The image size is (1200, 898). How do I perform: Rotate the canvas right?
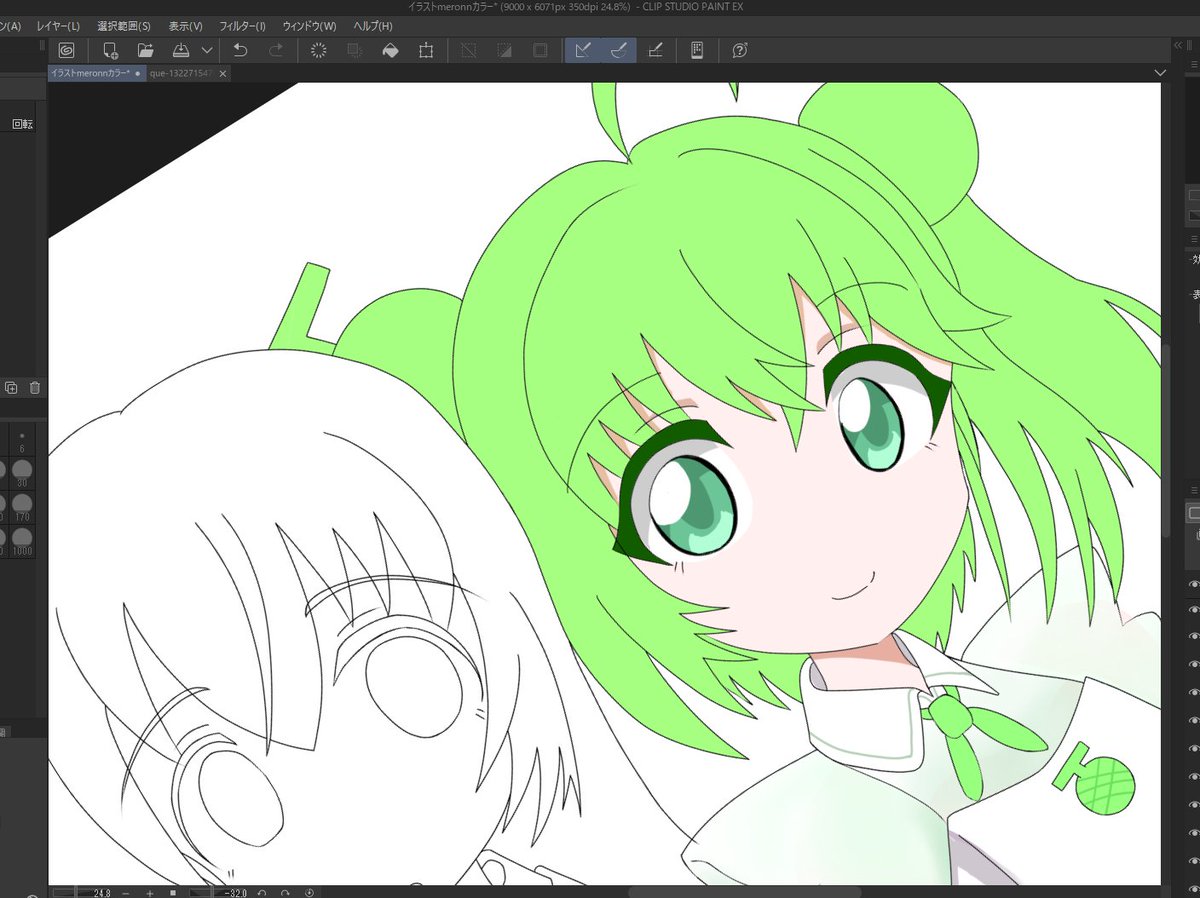click(x=286, y=891)
